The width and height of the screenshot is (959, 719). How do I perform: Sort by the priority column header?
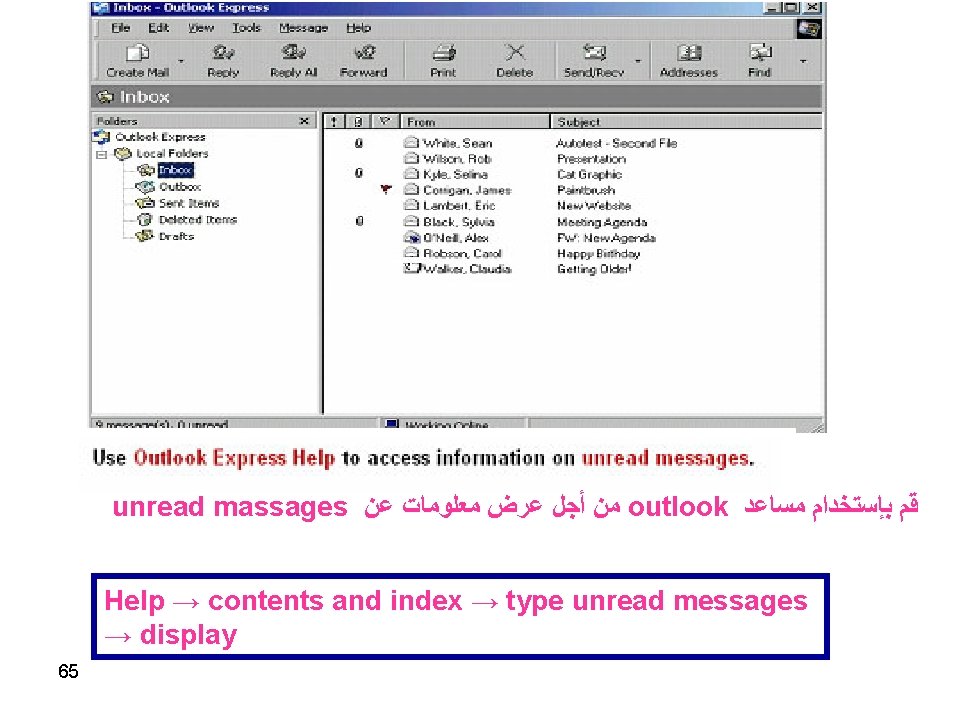(x=334, y=122)
